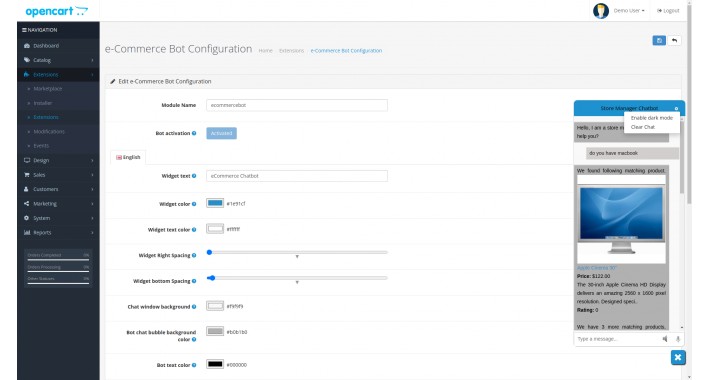Click the OpenCart logo

[57, 11]
